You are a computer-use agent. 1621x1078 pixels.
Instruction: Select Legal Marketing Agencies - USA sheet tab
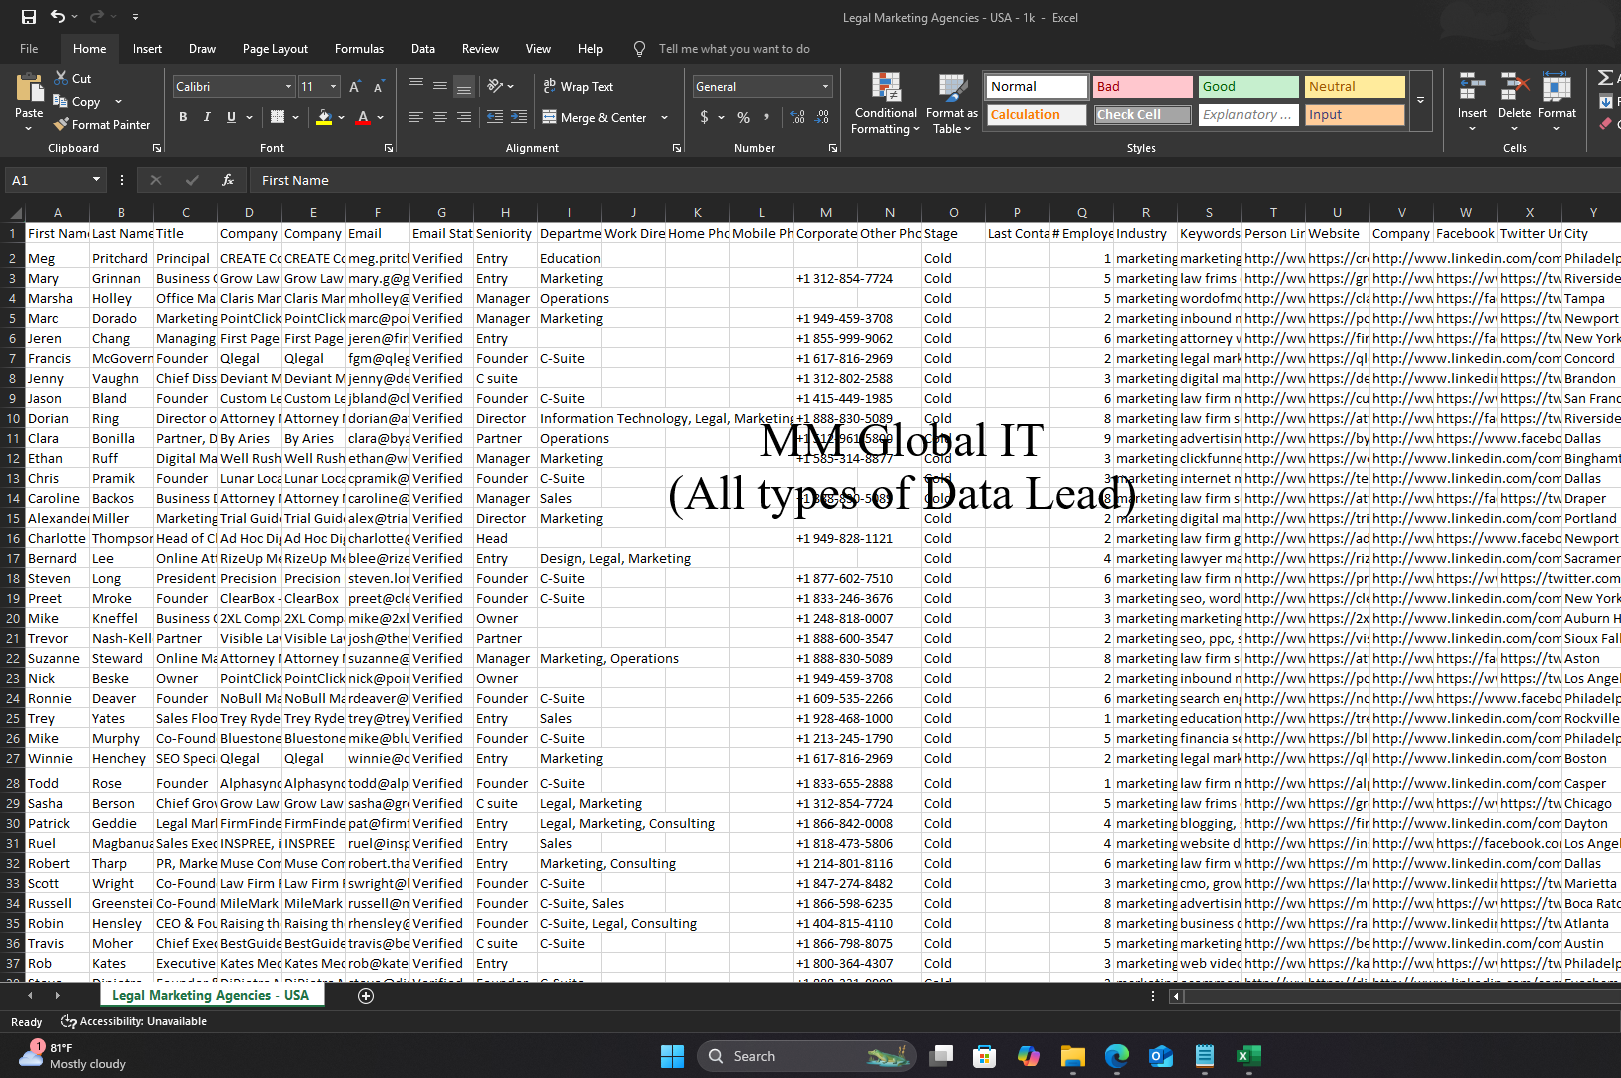point(210,996)
